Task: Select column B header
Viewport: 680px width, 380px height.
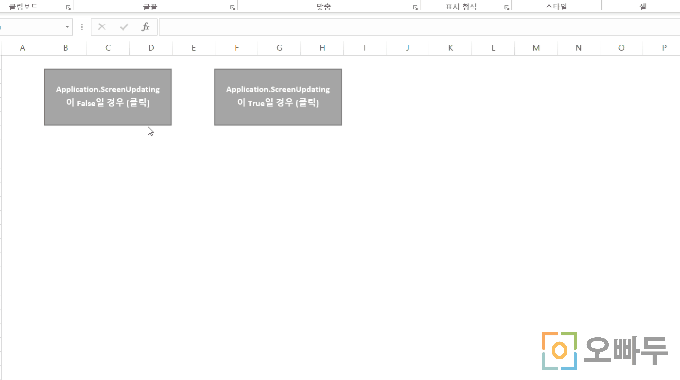Action: coord(65,48)
